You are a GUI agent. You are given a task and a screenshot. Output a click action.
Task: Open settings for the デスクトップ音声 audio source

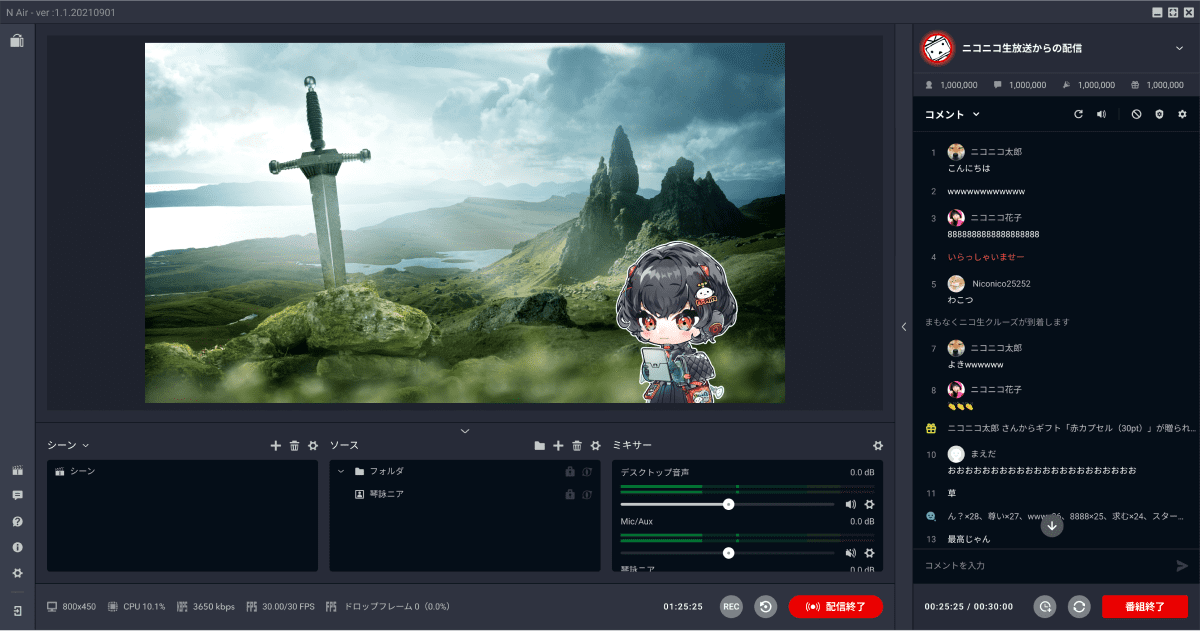tap(870, 505)
